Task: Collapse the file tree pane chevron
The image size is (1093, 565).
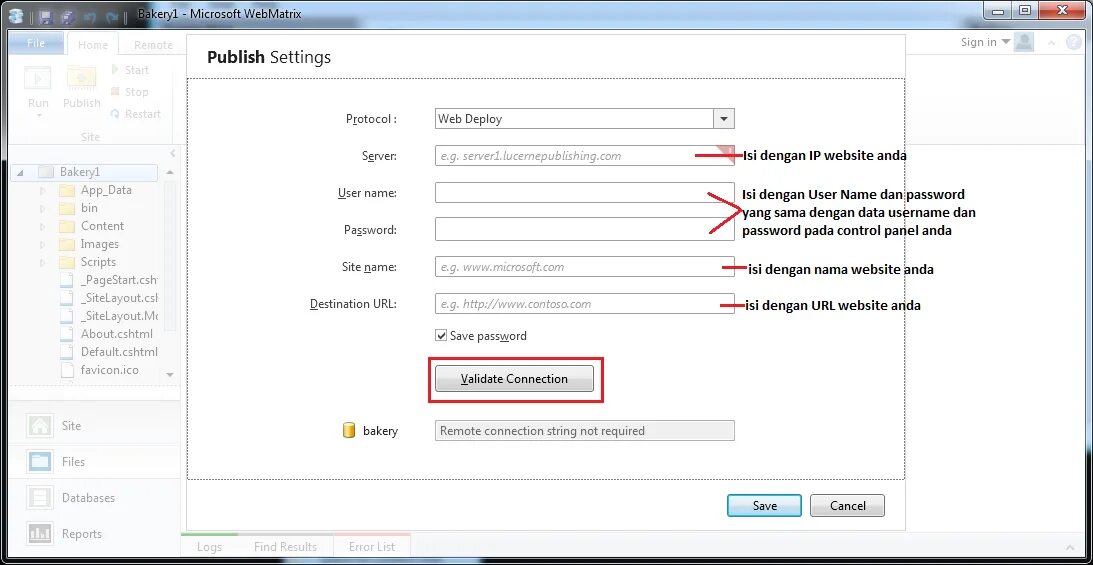Action: point(172,154)
